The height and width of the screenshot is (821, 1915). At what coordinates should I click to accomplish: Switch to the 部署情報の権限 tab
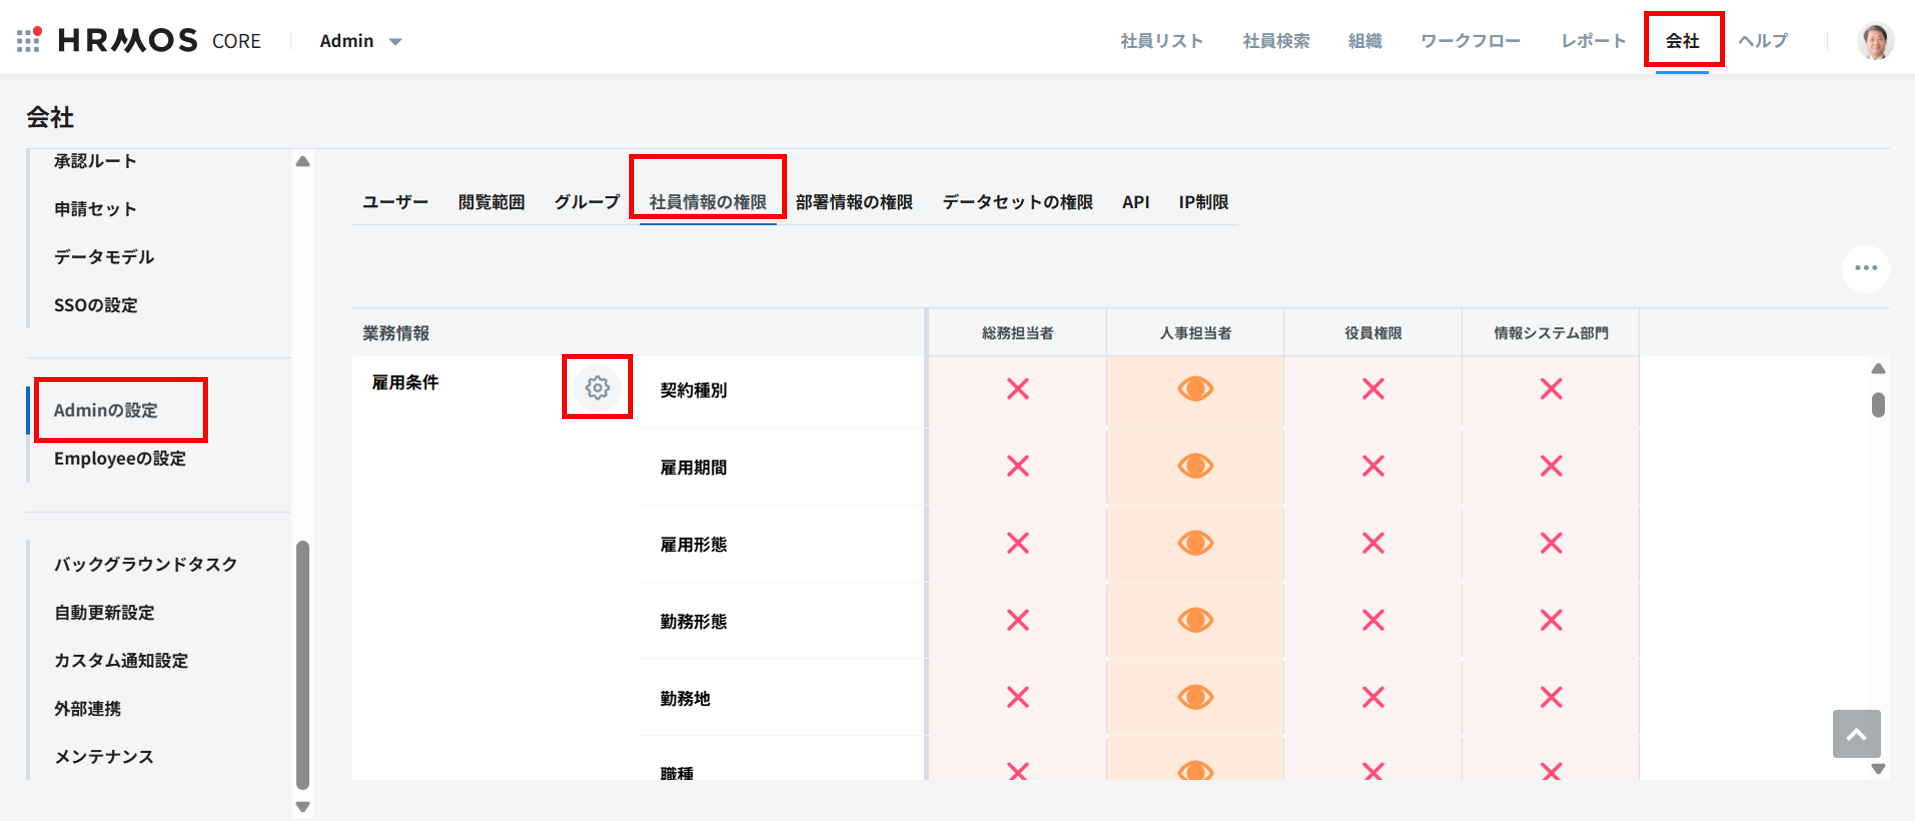854,202
